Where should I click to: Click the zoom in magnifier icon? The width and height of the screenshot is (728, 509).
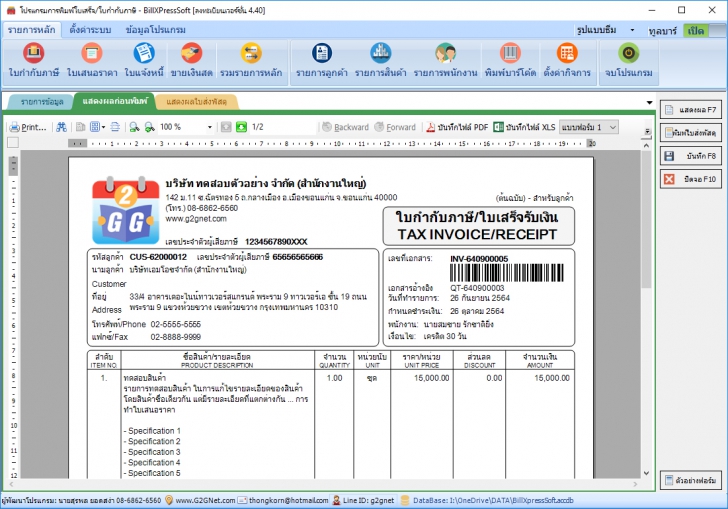[x=150, y=127]
